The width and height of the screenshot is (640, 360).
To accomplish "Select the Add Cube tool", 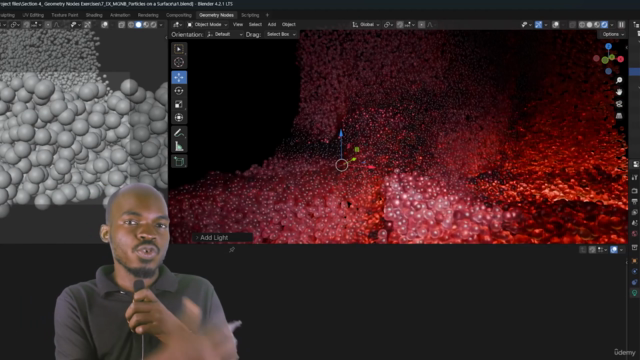I will 179,161.
